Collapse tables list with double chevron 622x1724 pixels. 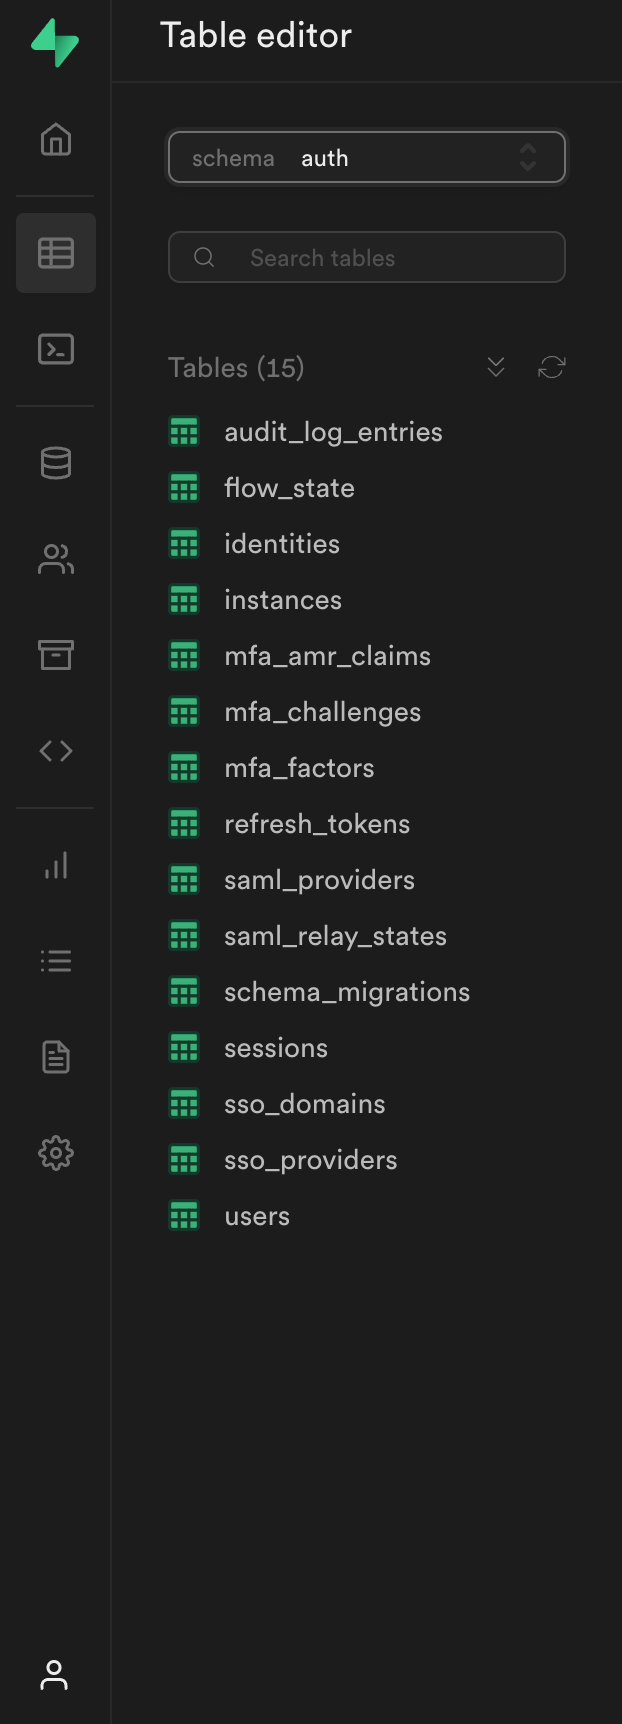coord(496,367)
